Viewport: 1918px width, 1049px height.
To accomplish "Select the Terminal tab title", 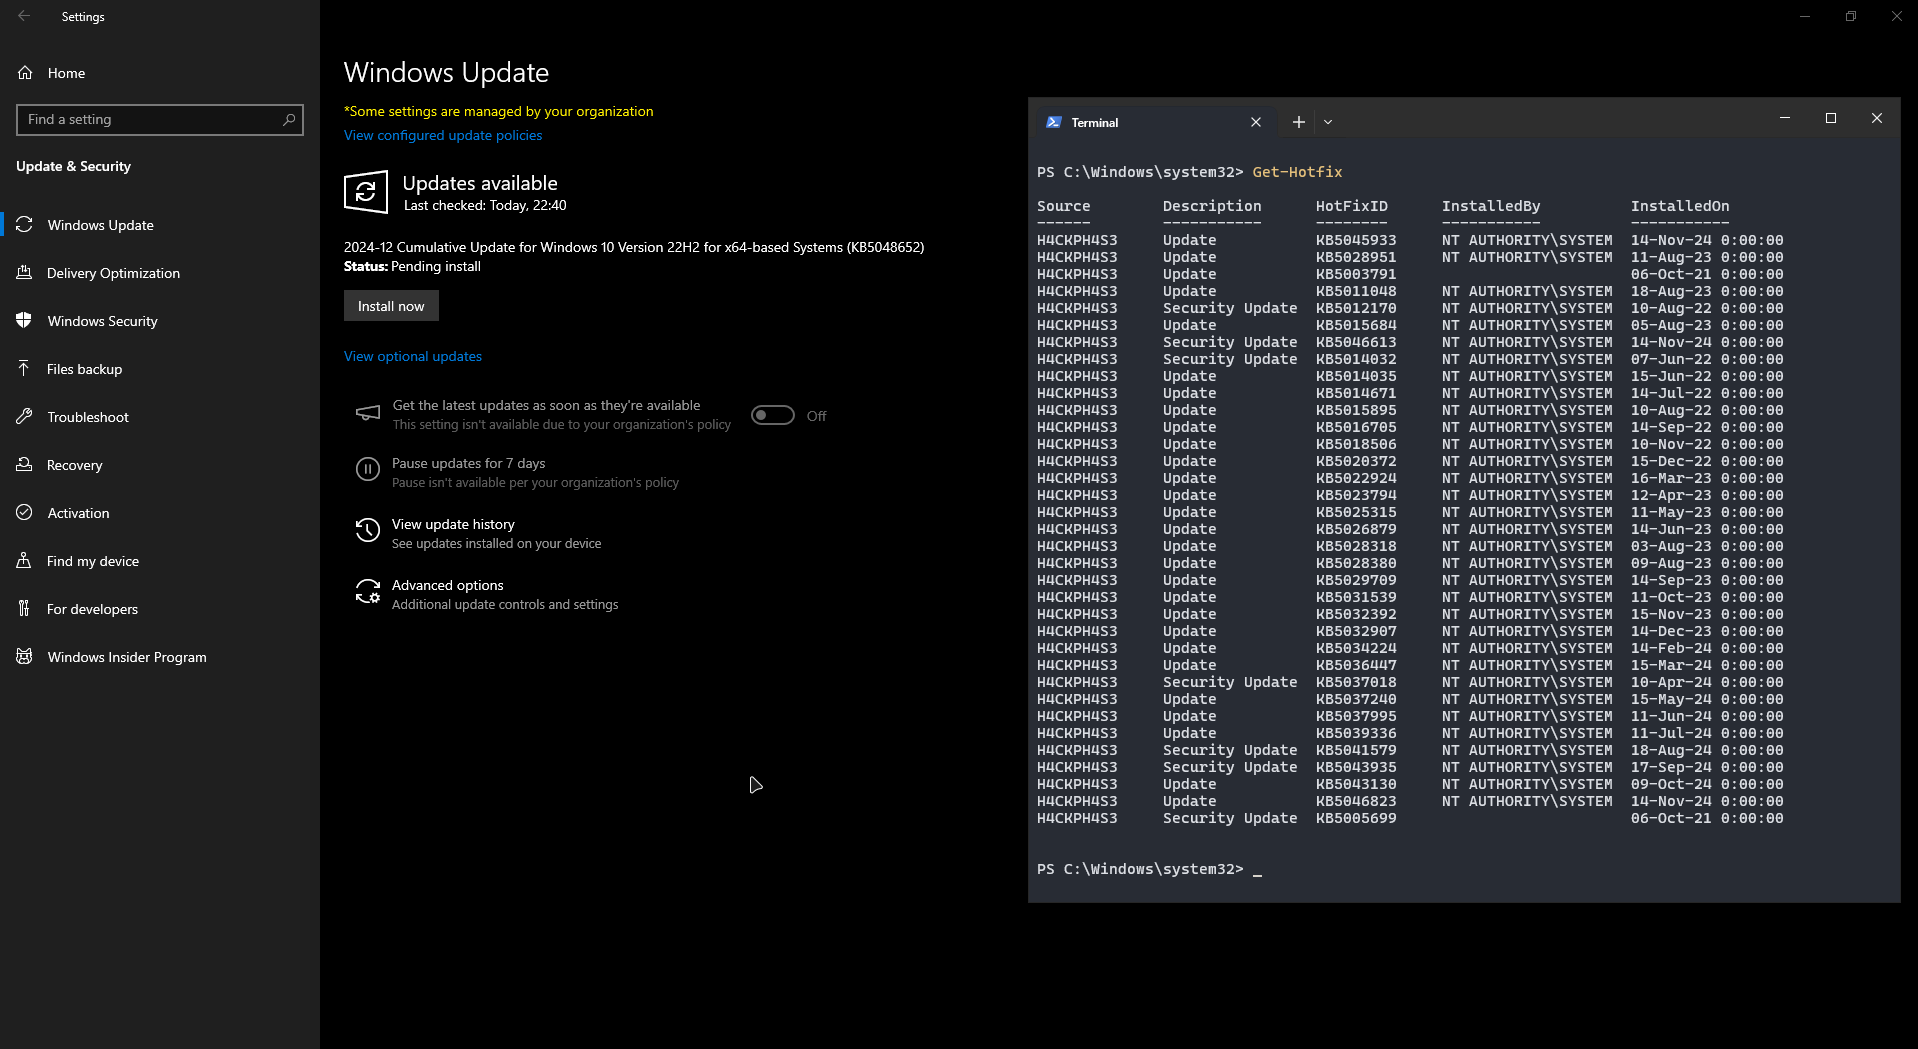I will [1095, 122].
